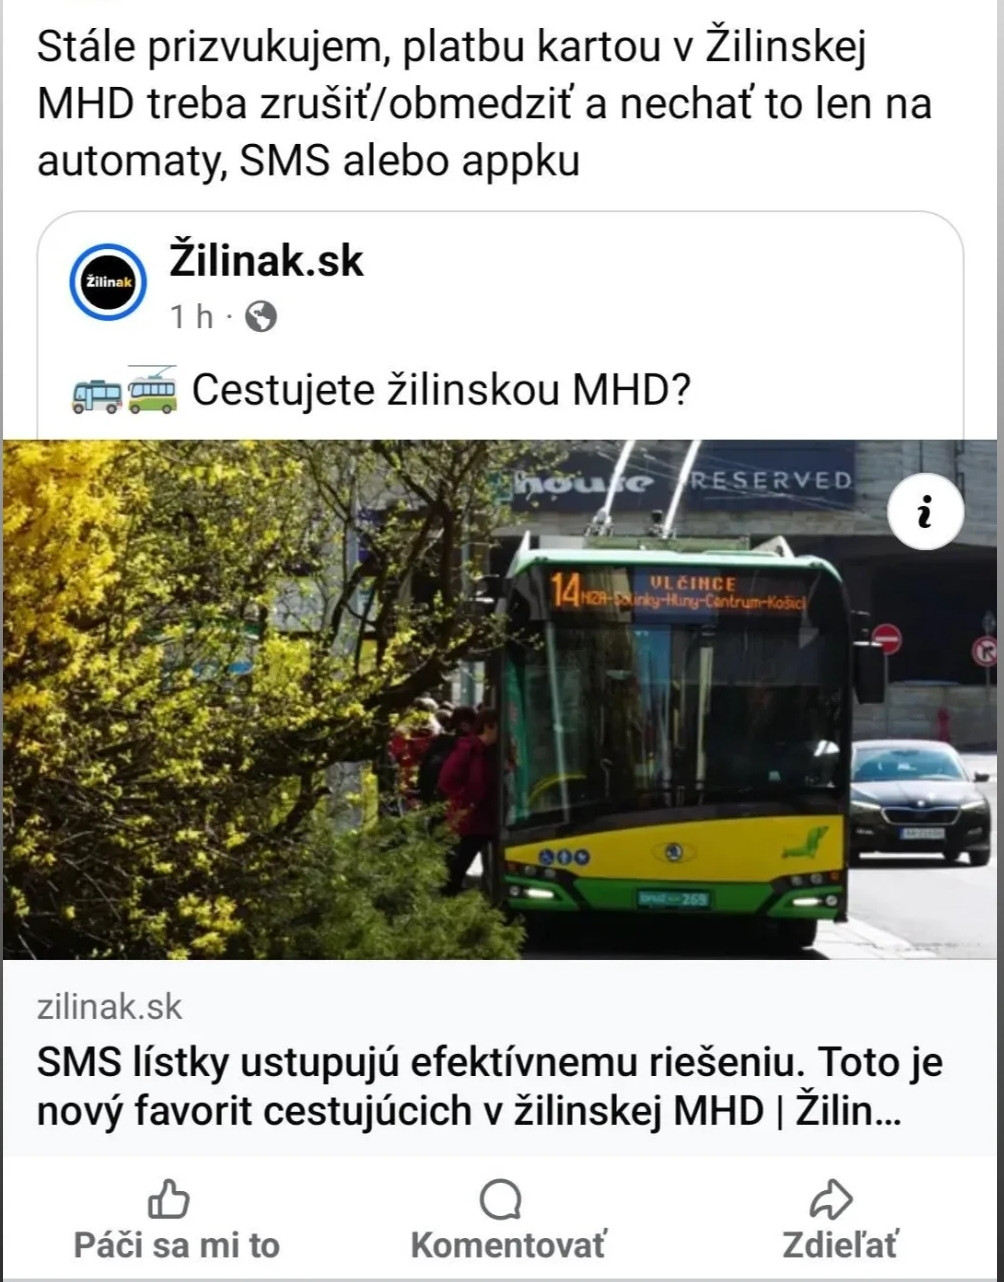Click the share arrow icon
Screen dimensions: 1004x1282
coord(831,1198)
